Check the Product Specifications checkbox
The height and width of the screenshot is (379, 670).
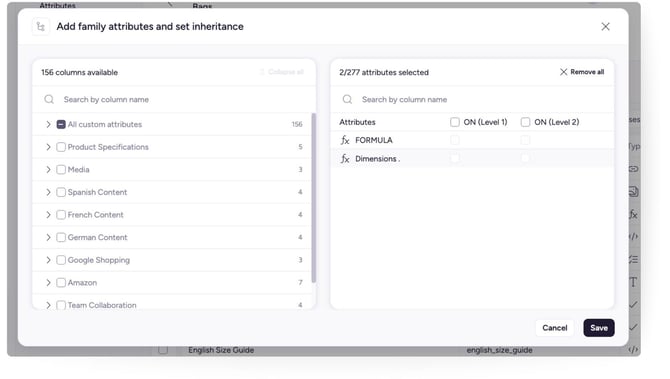click(x=61, y=147)
